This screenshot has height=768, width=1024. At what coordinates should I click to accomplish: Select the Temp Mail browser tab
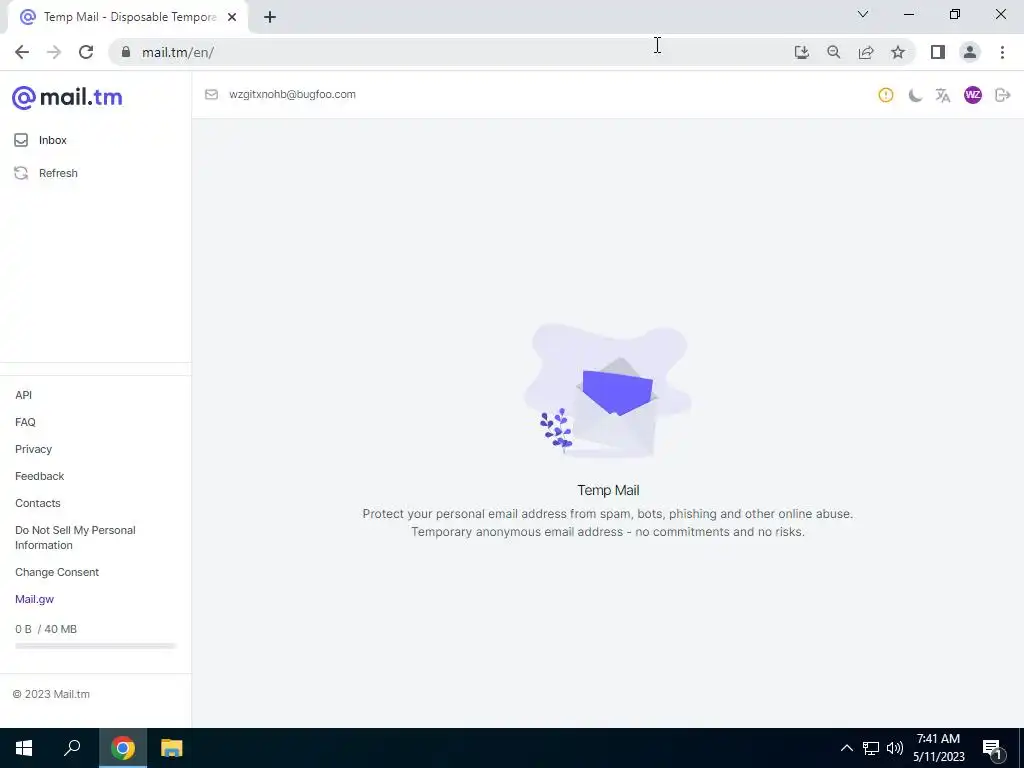coord(128,18)
